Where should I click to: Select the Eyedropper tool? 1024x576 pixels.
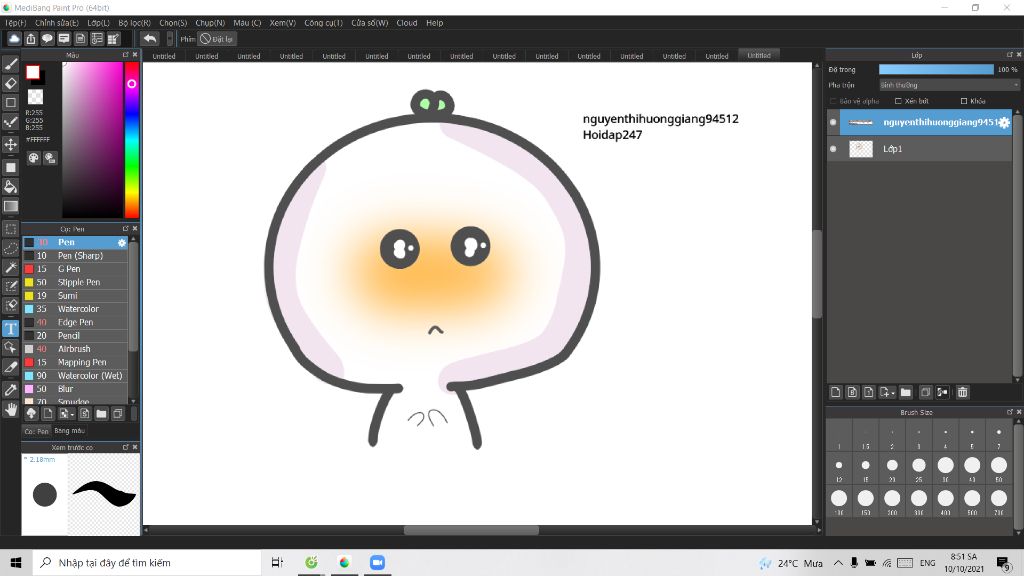point(10,390)
